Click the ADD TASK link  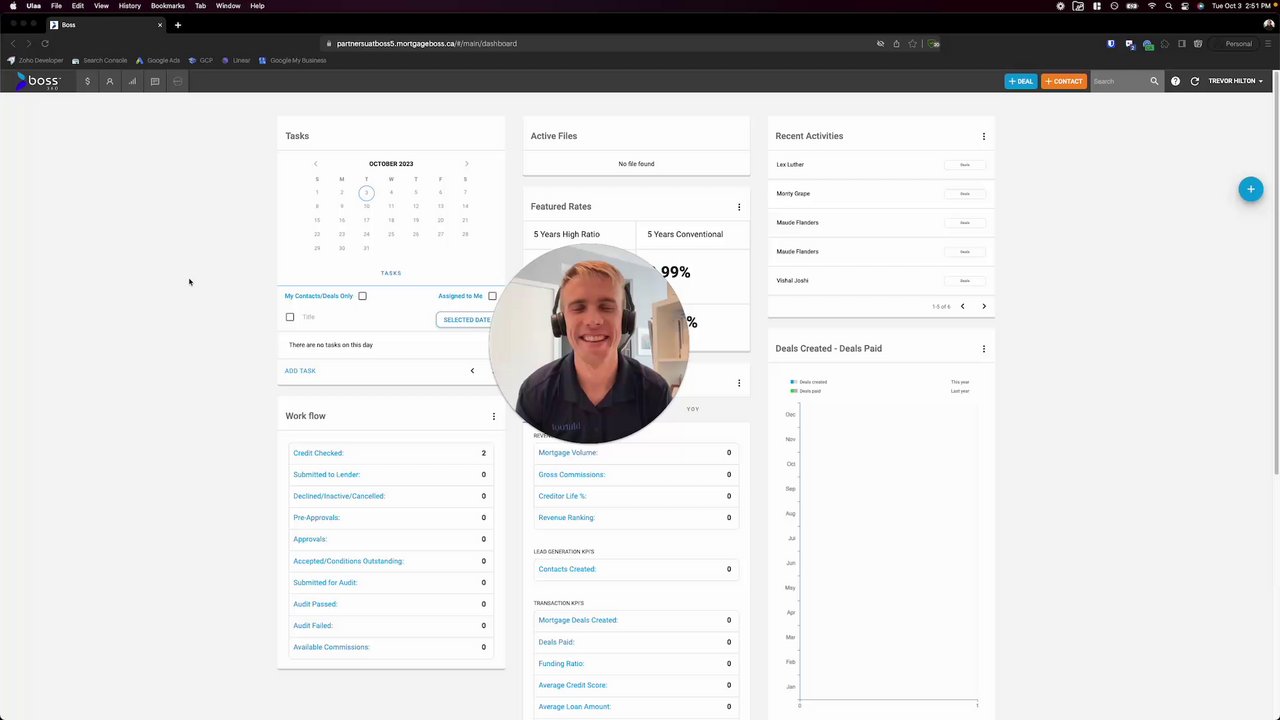(x=300, y=371)
